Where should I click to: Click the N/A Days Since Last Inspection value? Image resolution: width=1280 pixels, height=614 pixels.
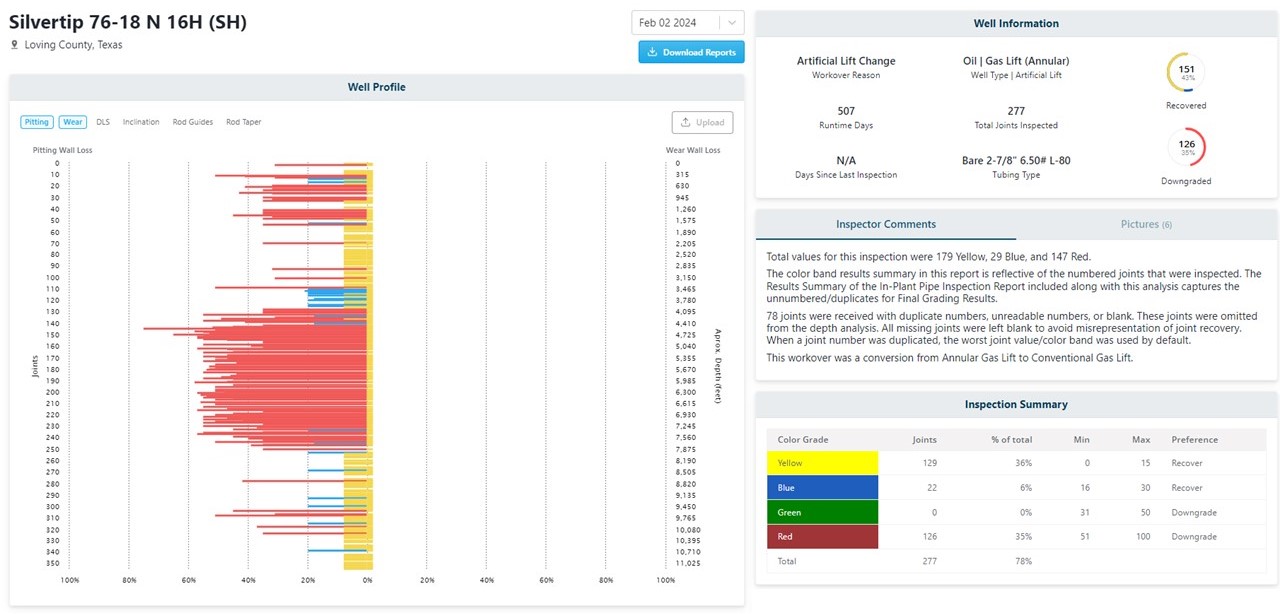click(846, 160)
